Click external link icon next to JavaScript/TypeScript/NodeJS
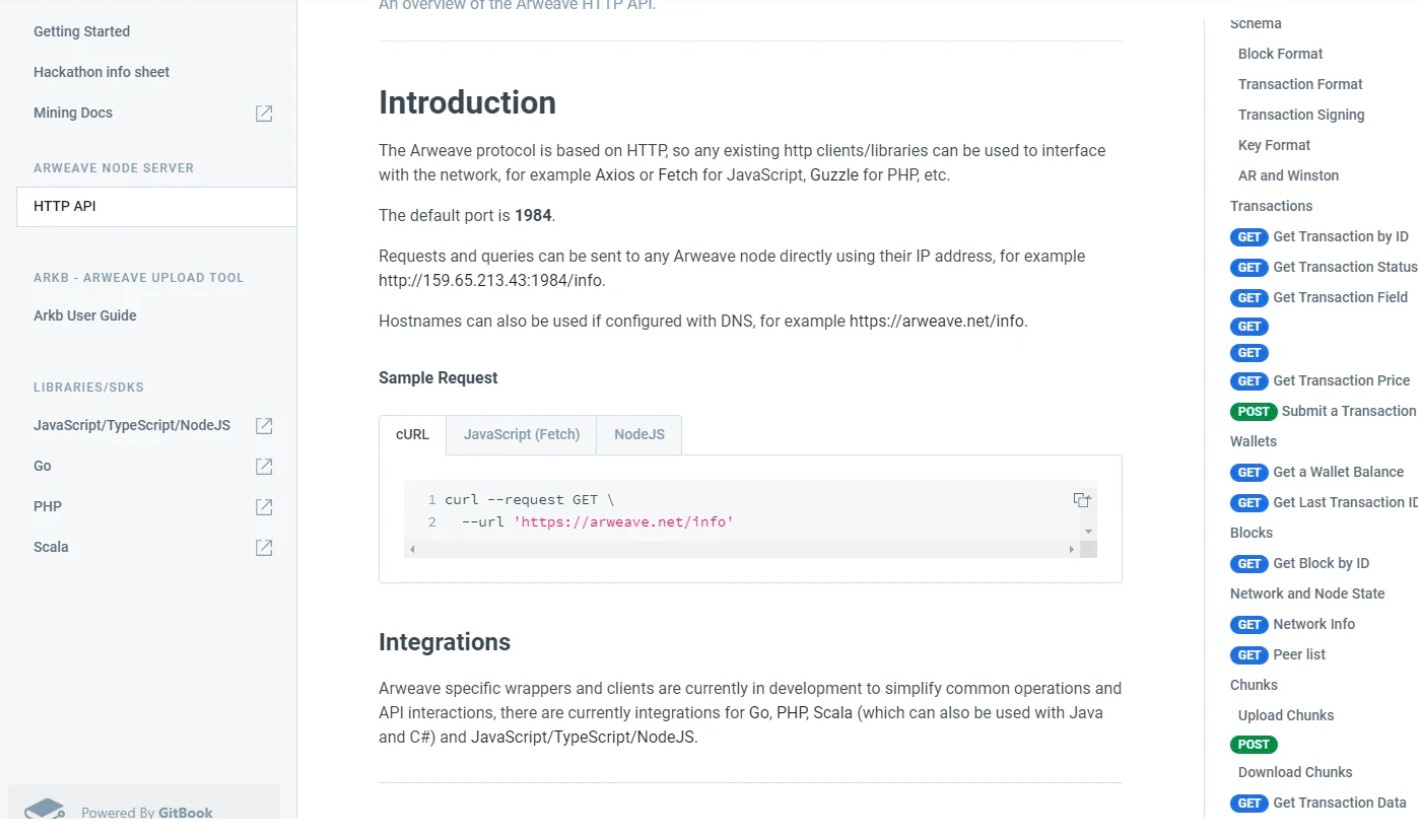 [264, 426]
